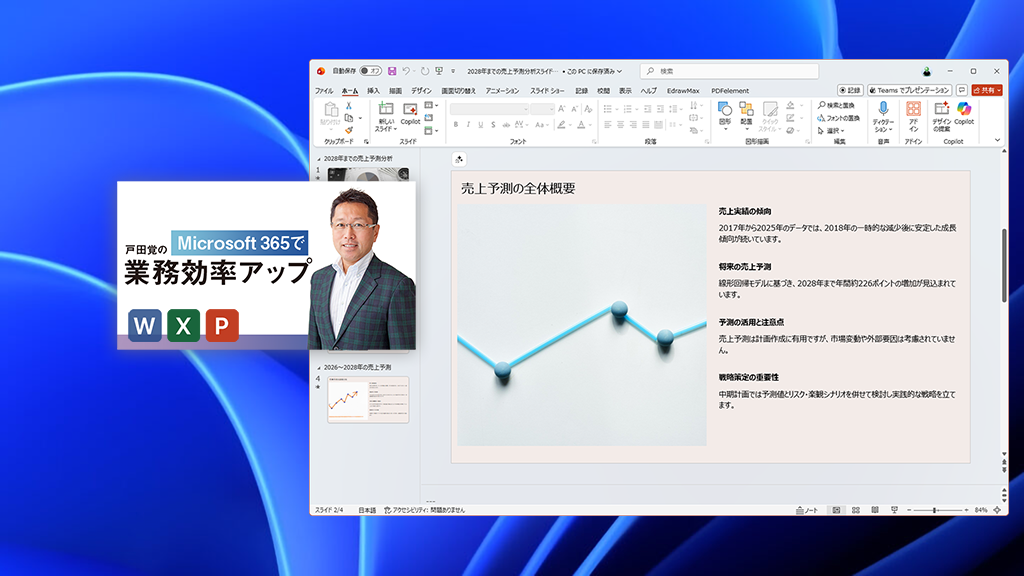
Task: Select the ディクテーション (Dictate) icon
Action: tap(884, 115)
